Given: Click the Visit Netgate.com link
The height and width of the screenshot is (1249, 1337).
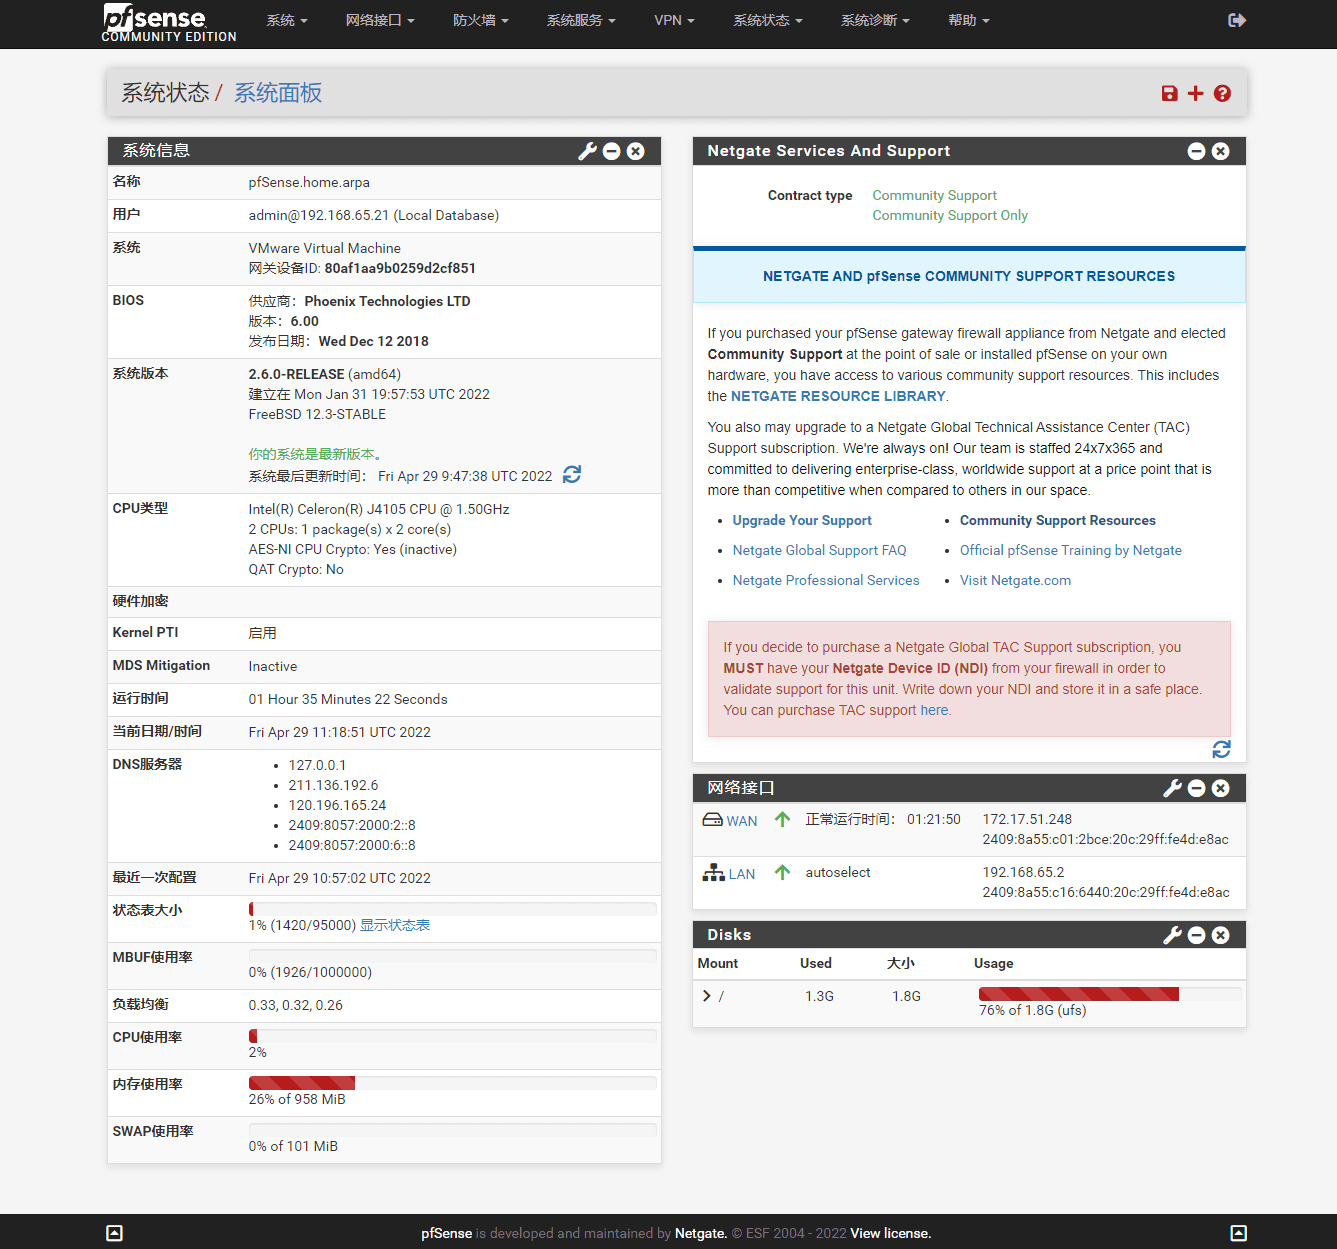Looking at the screenshot, I should pyautogui.click(x=1015, y=580).
